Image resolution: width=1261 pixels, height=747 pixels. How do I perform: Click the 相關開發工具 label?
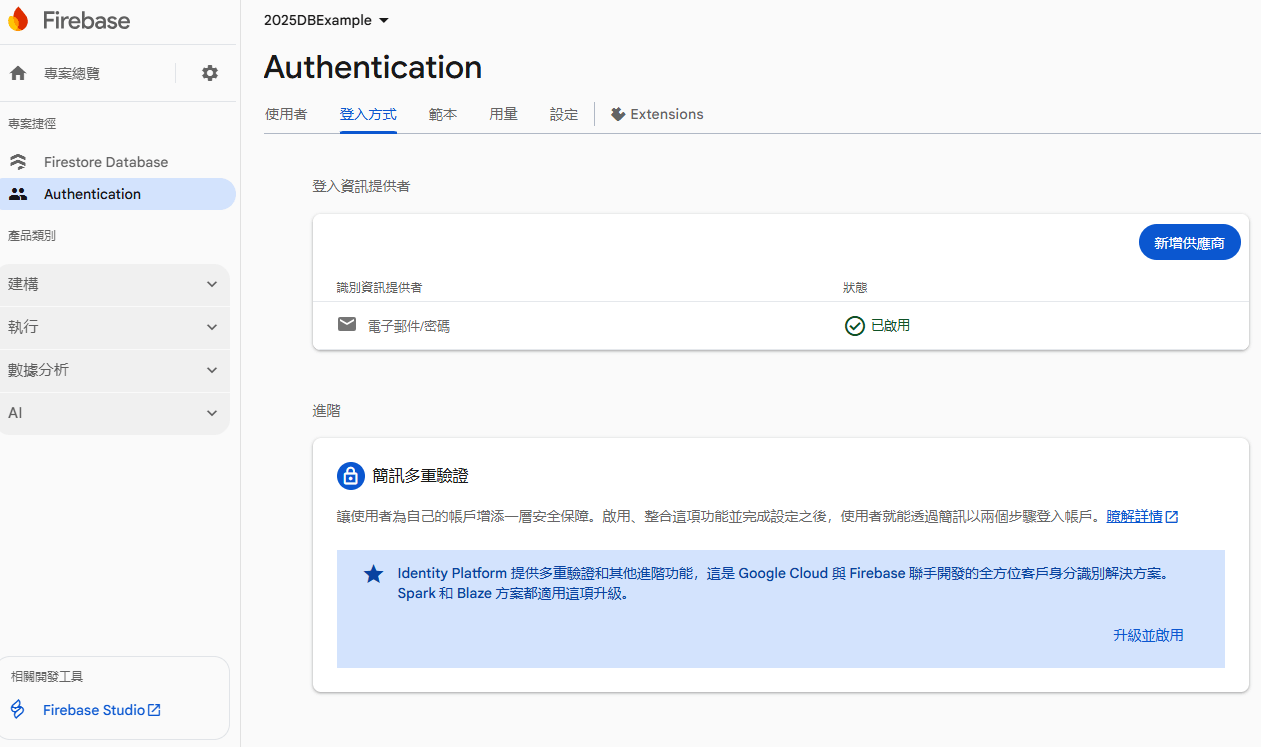coord(47,676)
